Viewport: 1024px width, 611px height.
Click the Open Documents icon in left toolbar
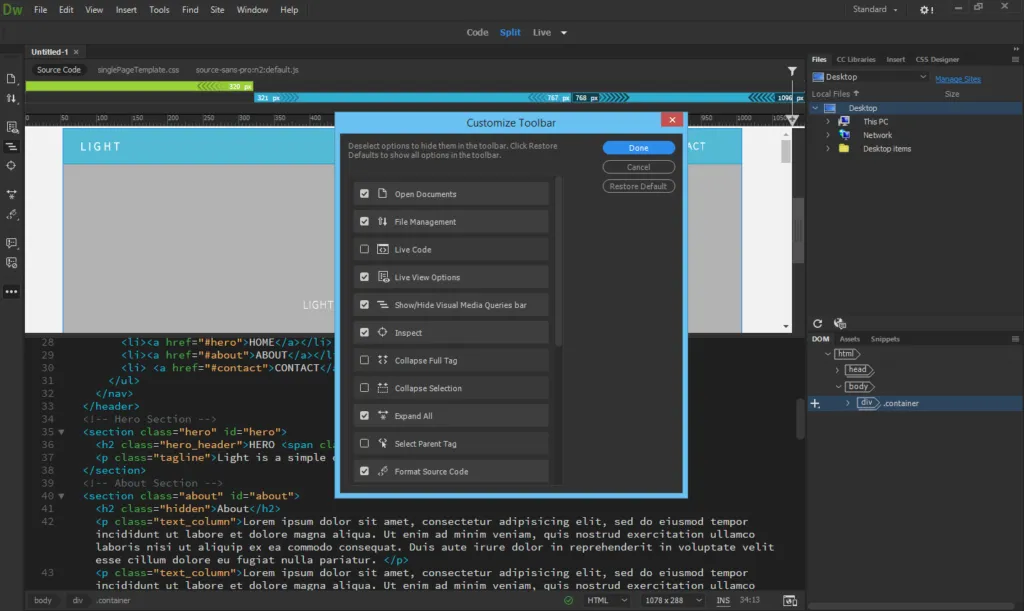tap(12, 79)
